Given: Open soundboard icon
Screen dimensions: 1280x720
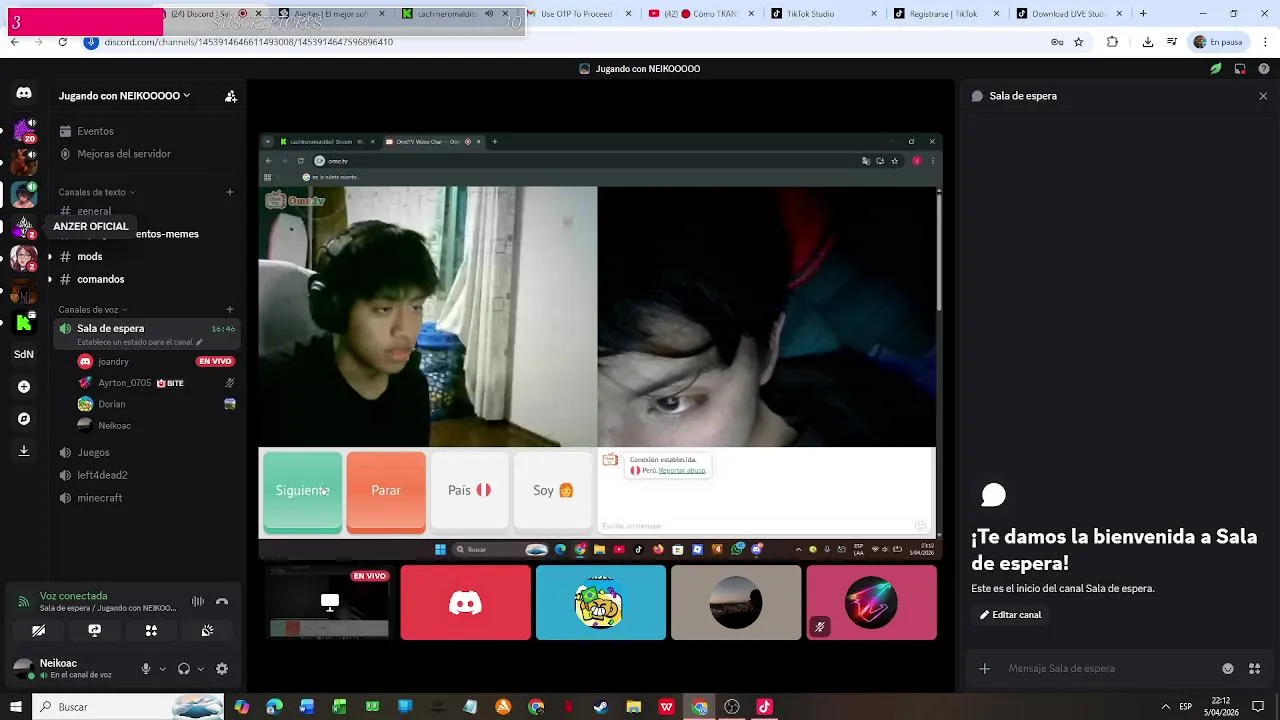Looking at the screenshot, I should click(x=207, y=631).
